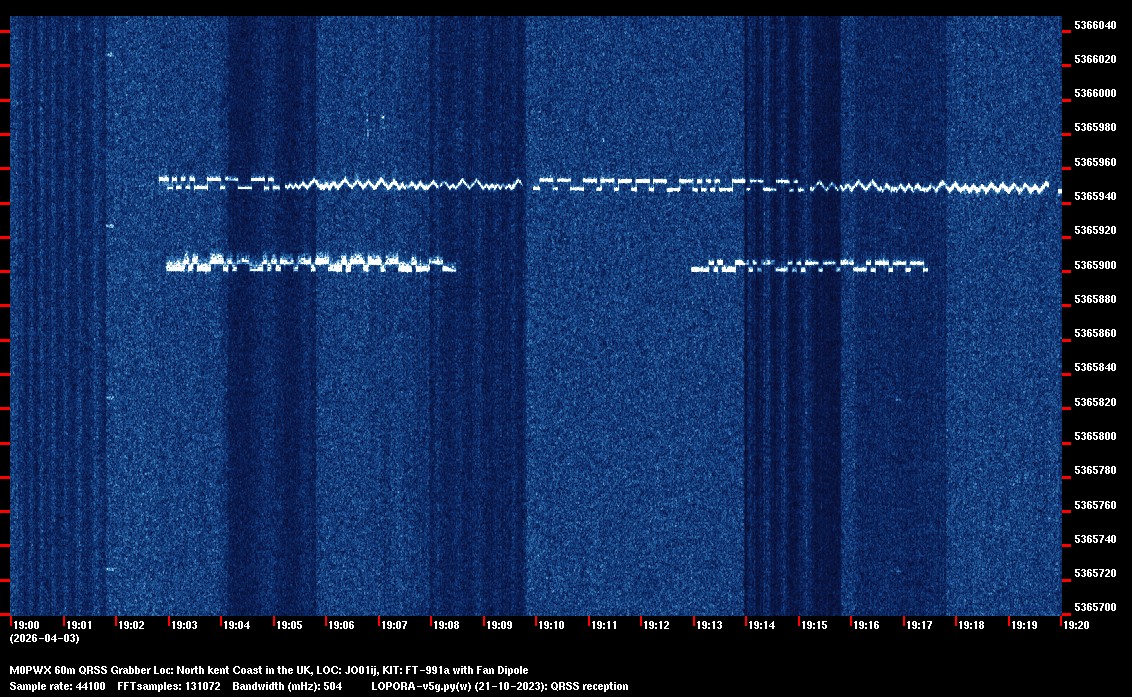
Task: Click the 5366040 frequency label
Action: coord(1095,25)
